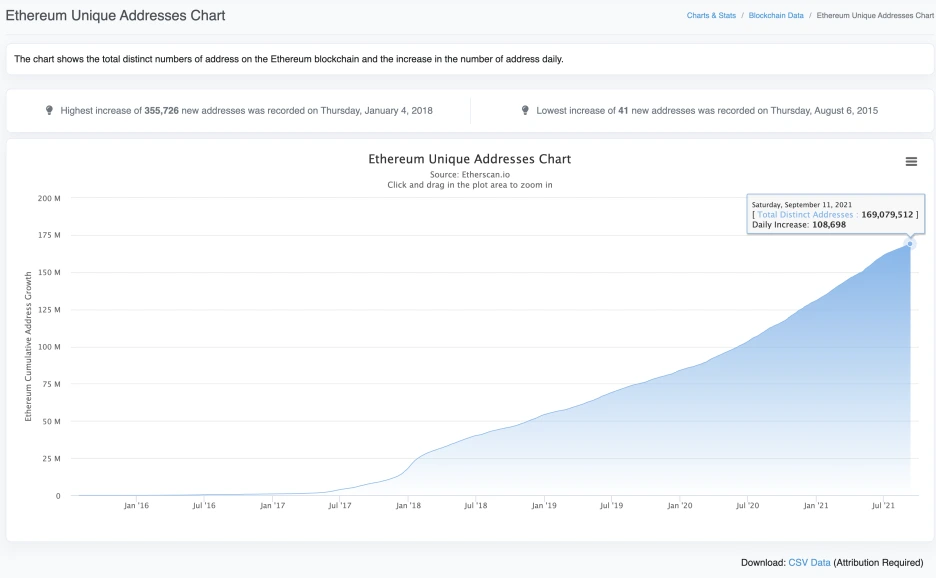Image resolution: width=936 pixels, height=578 pixels.
Task: Open the Blockchain Data breadcrumb link
Action: tap(776, 16)
